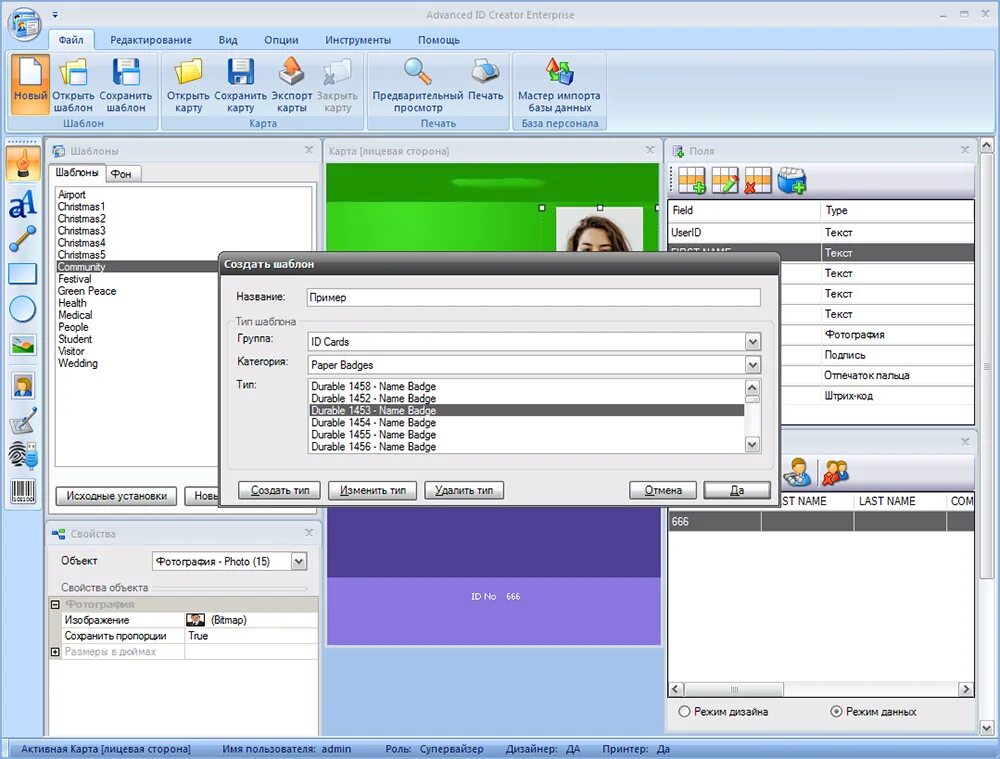This screenshot has height=759, width=1000.
Task: Open the Файл ribbon tab
Action: tap(71, 40)
